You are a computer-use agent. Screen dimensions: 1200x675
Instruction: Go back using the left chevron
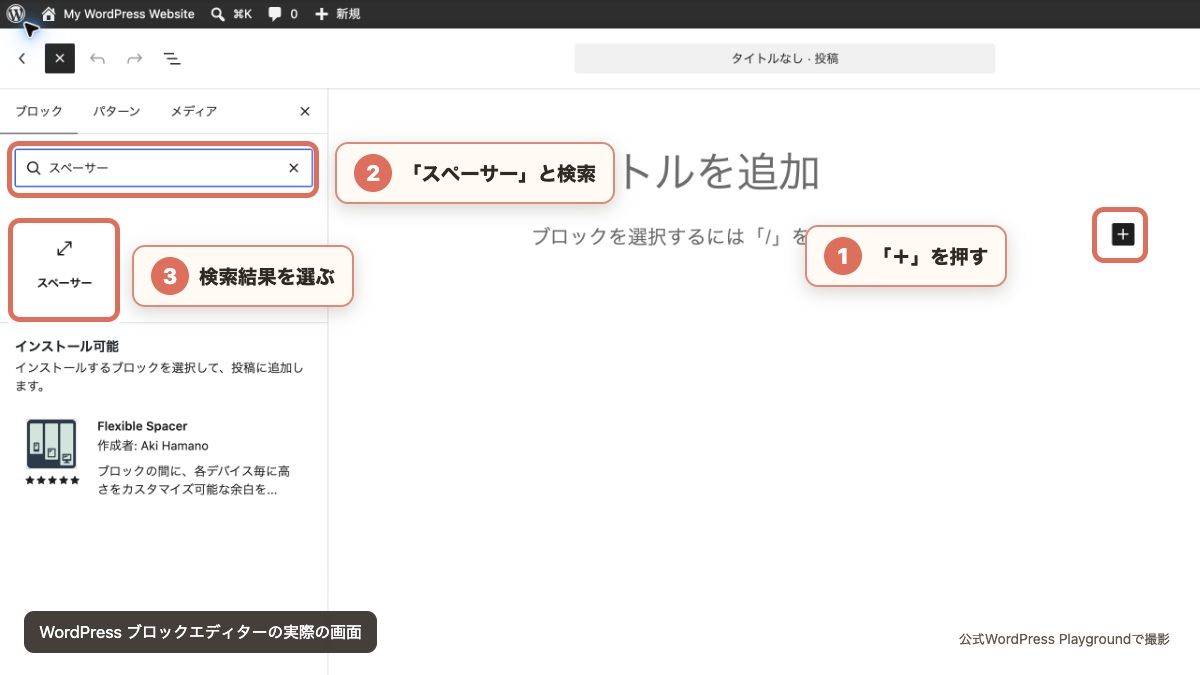pyautogui.click(x=22, y=59)
